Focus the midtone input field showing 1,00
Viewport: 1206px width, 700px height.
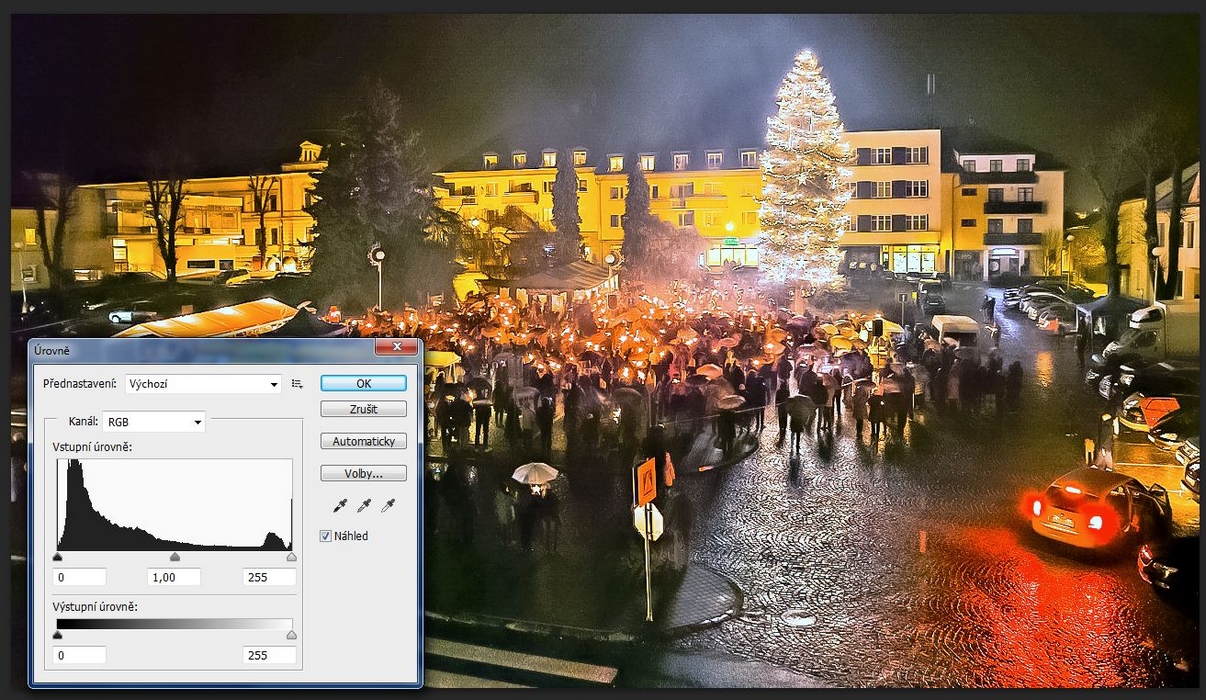tap(174, 577)
